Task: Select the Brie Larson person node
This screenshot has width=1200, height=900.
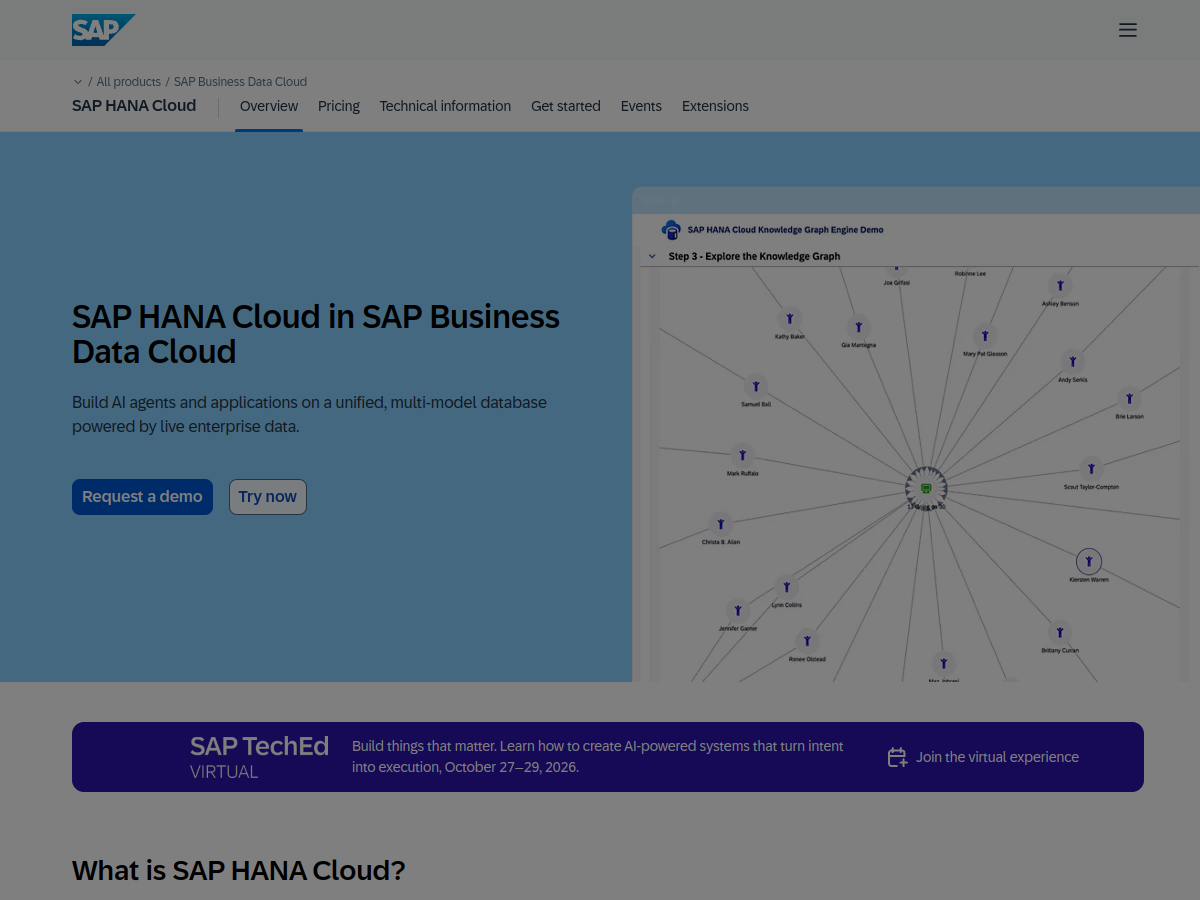Action: tap(1129, 398)
